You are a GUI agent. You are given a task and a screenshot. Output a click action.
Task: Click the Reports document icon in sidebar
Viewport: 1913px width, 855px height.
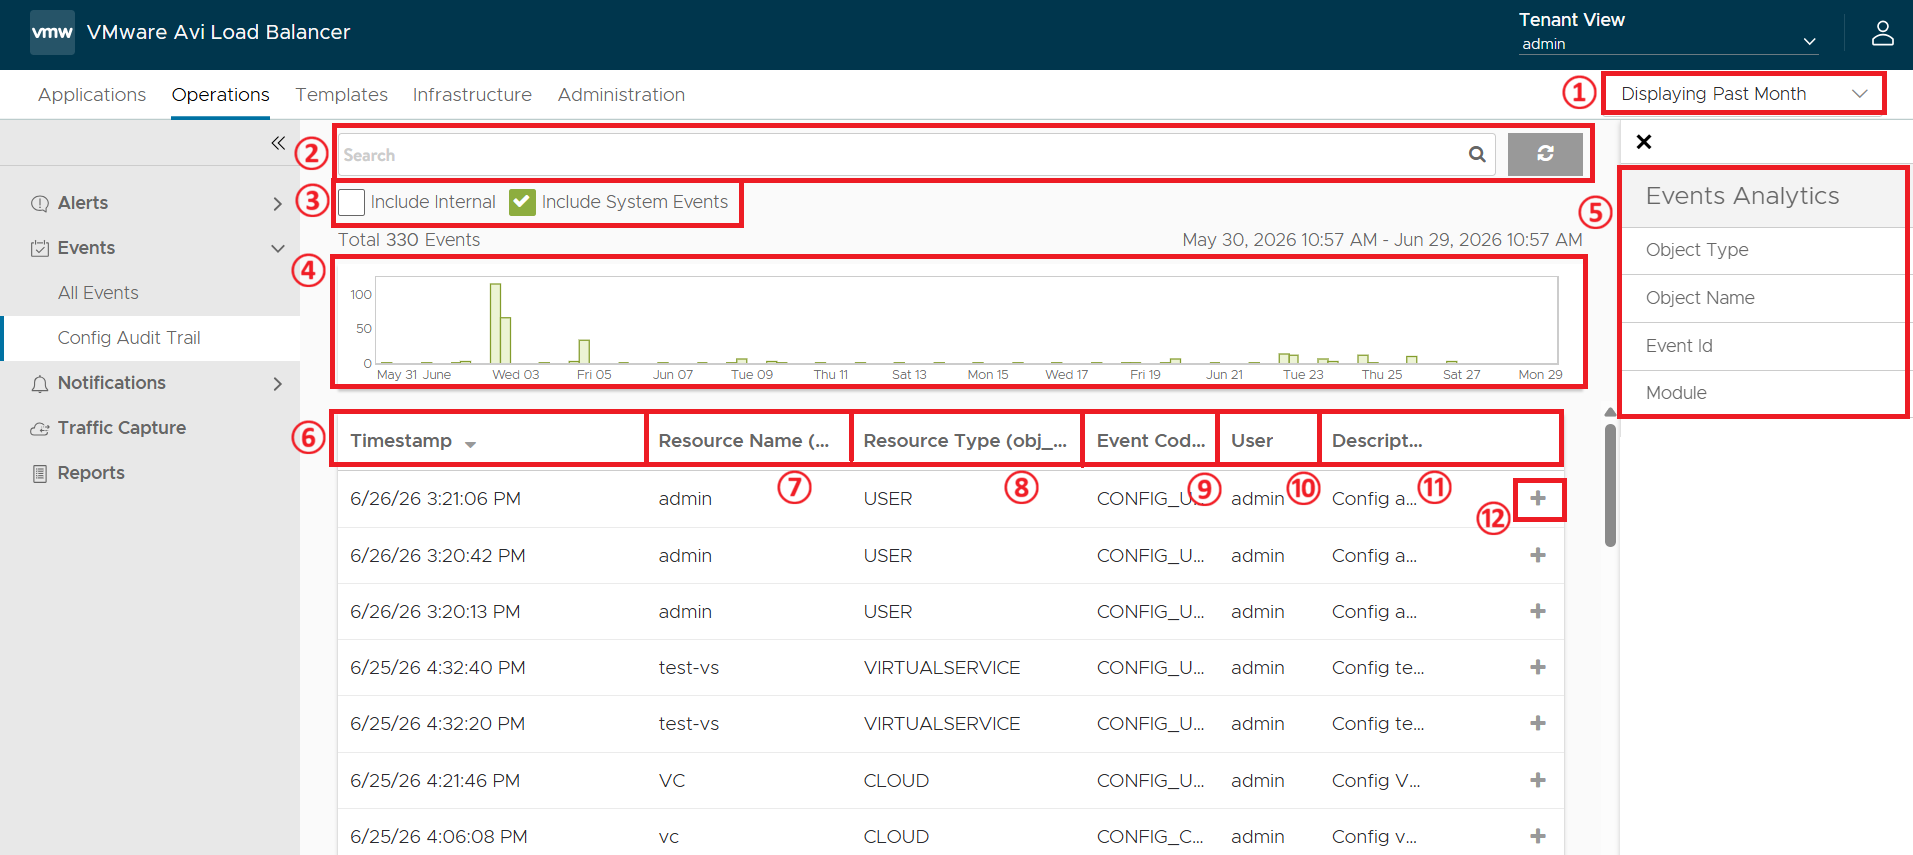[x=40, y=473]
